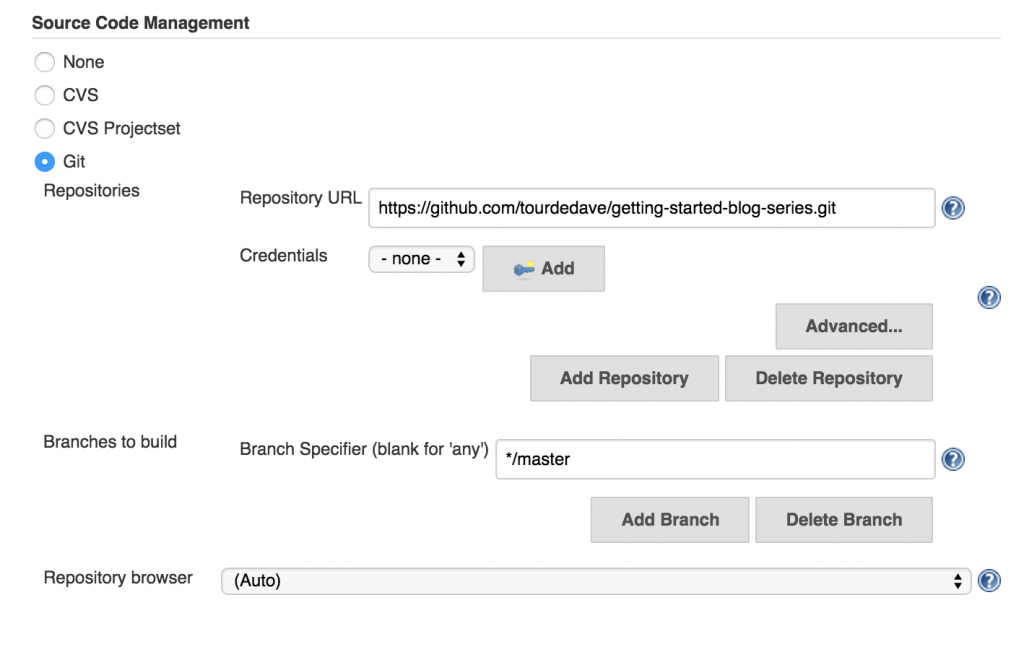Choose None for source code management

coord(44,62)
